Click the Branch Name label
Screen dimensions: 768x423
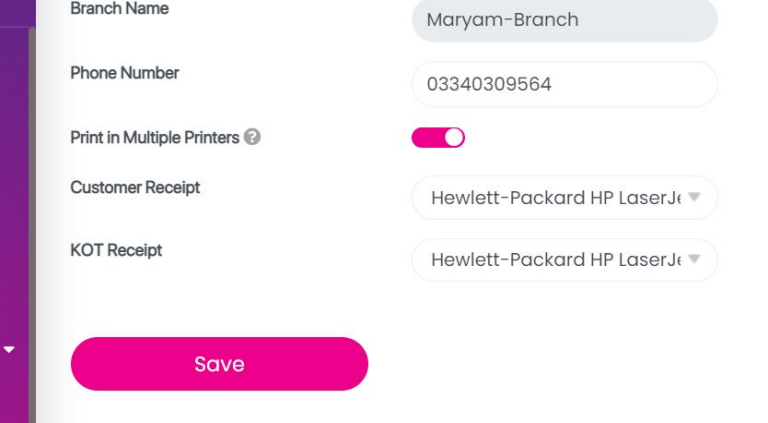pos(119,9)
